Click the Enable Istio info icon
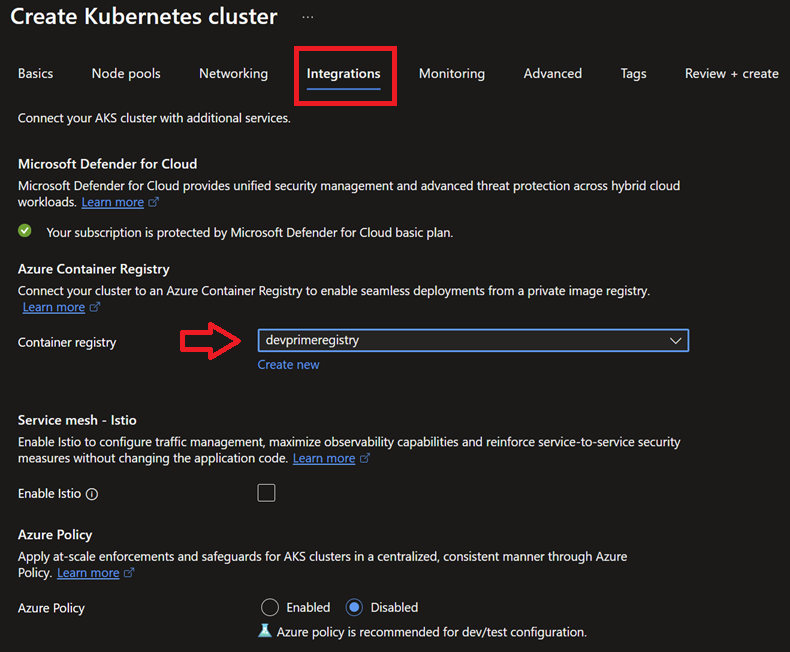This screenshot has width=790, height=652. point(92,494)
